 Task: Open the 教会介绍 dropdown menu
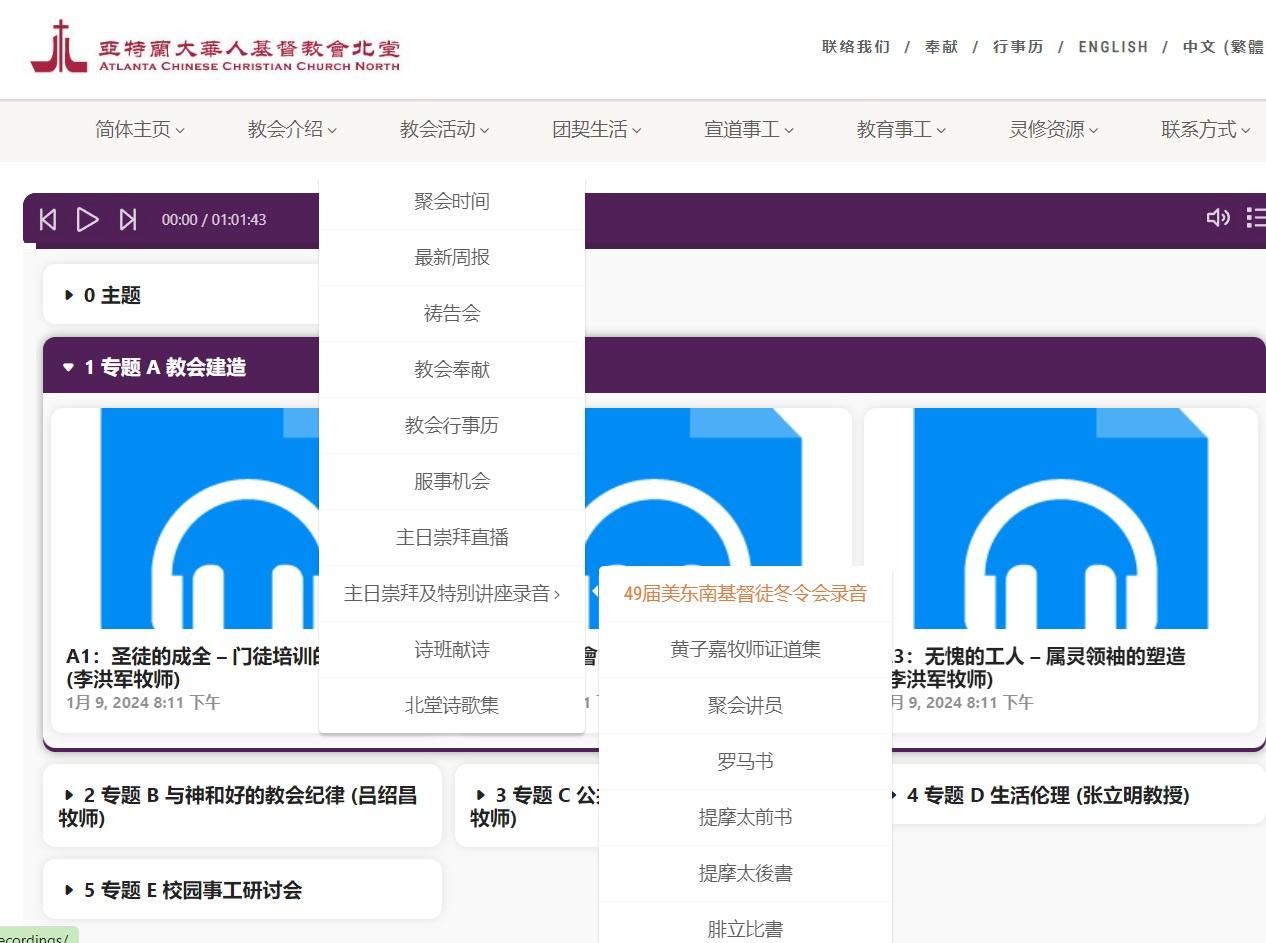tap(292, 129)
